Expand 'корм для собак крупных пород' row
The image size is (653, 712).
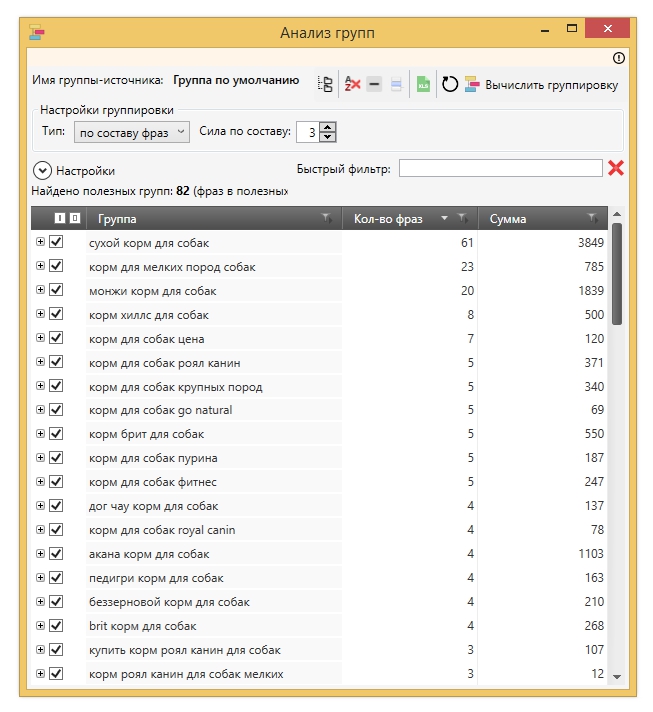tap(40, 386)
